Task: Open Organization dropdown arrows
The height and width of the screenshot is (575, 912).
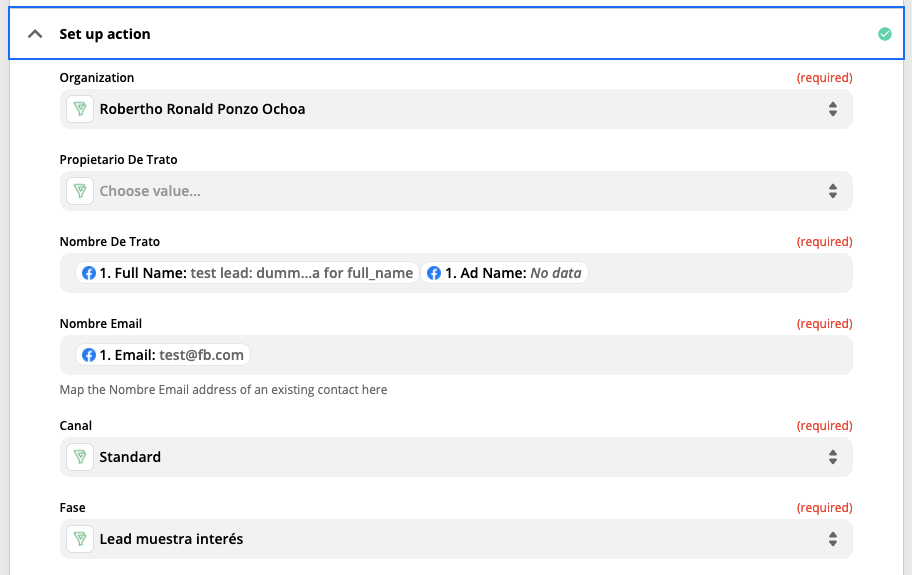Action: [833, 109]
